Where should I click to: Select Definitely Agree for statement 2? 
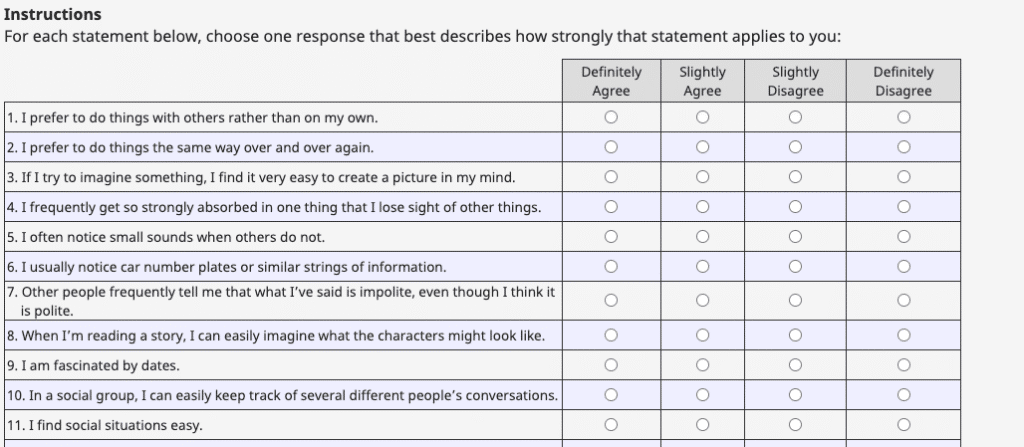(x=611, y=148)
